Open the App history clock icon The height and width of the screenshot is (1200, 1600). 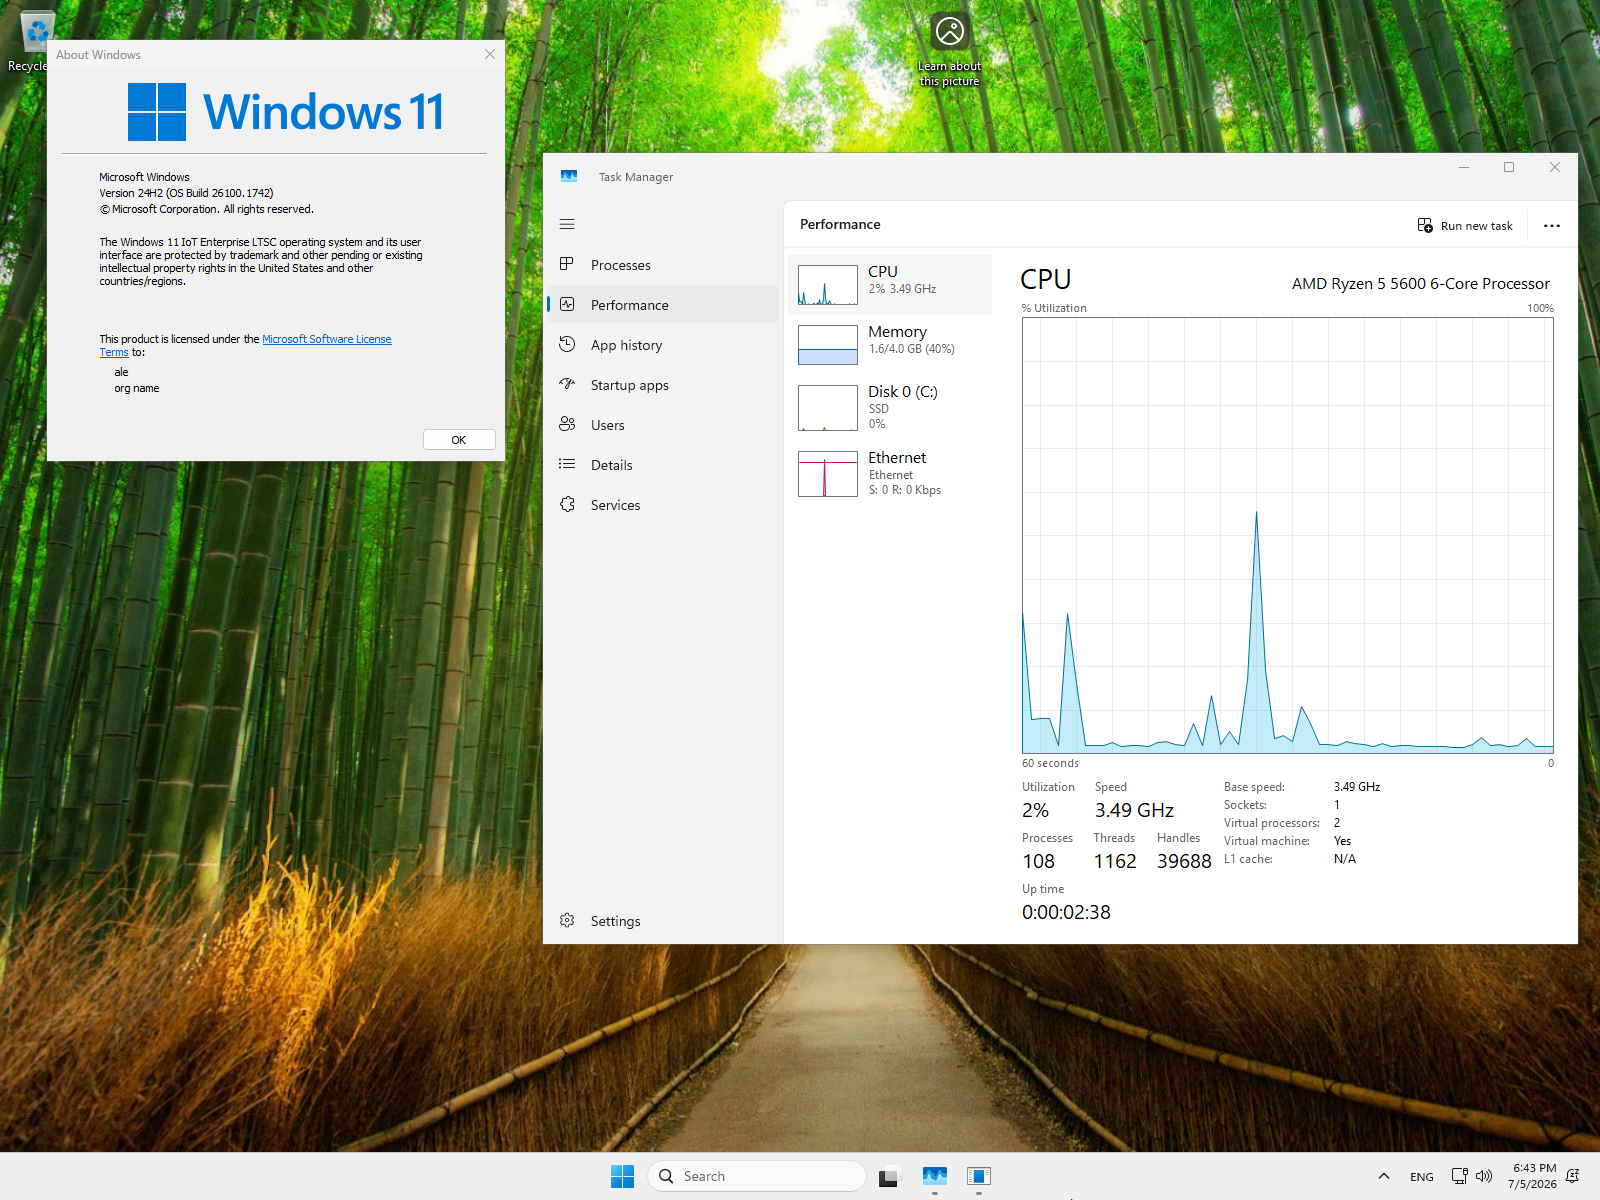[x=567, y=344]
